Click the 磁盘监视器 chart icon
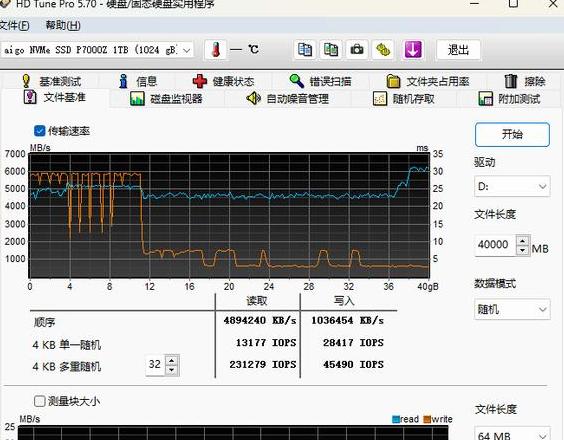This screenshot has width=564, height=440. 137,99
